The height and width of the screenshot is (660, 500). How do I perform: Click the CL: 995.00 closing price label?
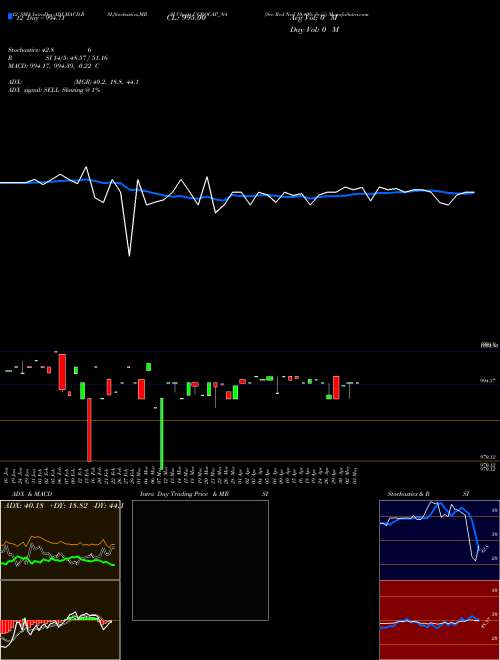tap(186, 18)
